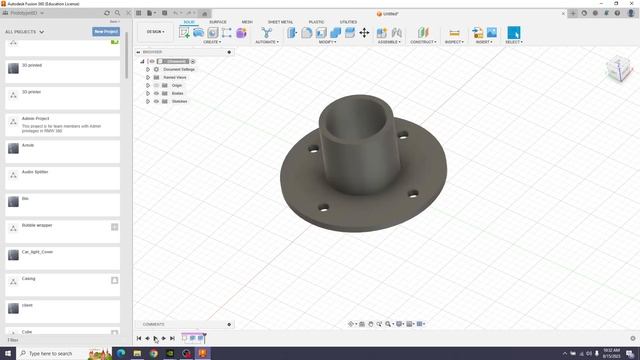Select the Derive tool in Create
This screenshot has width=640, height=360.
213,33
